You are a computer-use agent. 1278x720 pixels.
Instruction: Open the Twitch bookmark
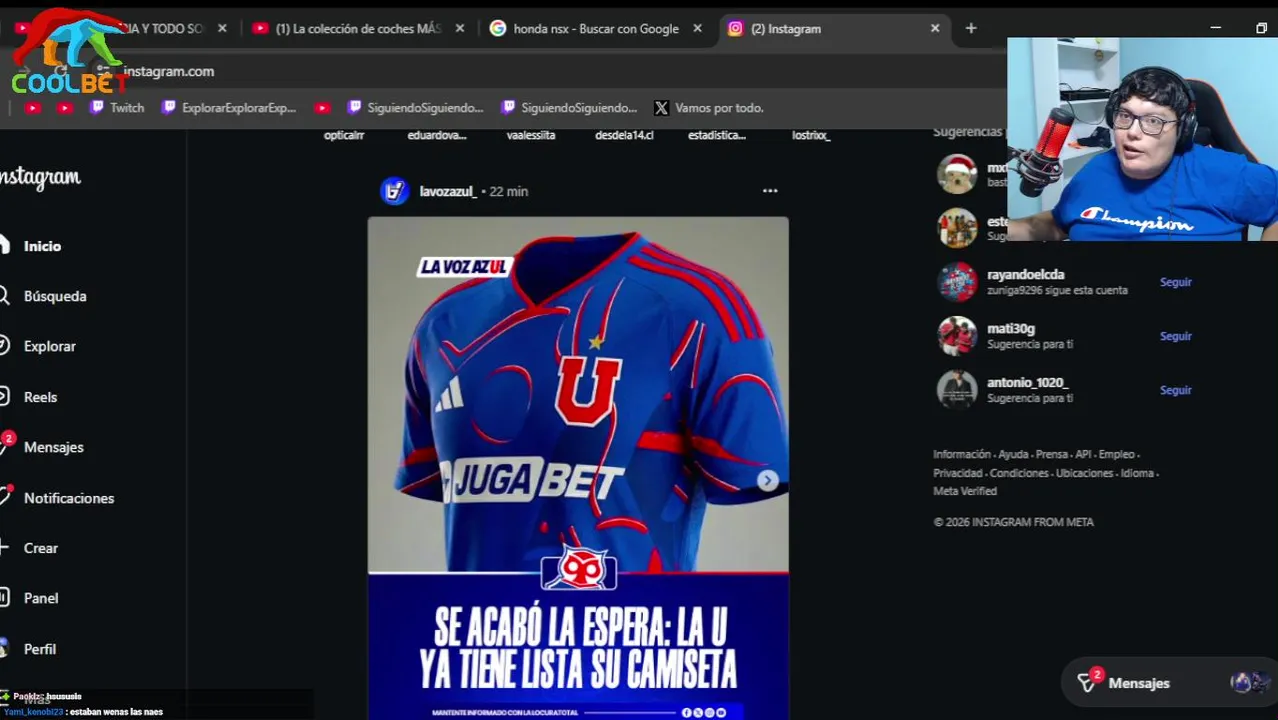117,108
